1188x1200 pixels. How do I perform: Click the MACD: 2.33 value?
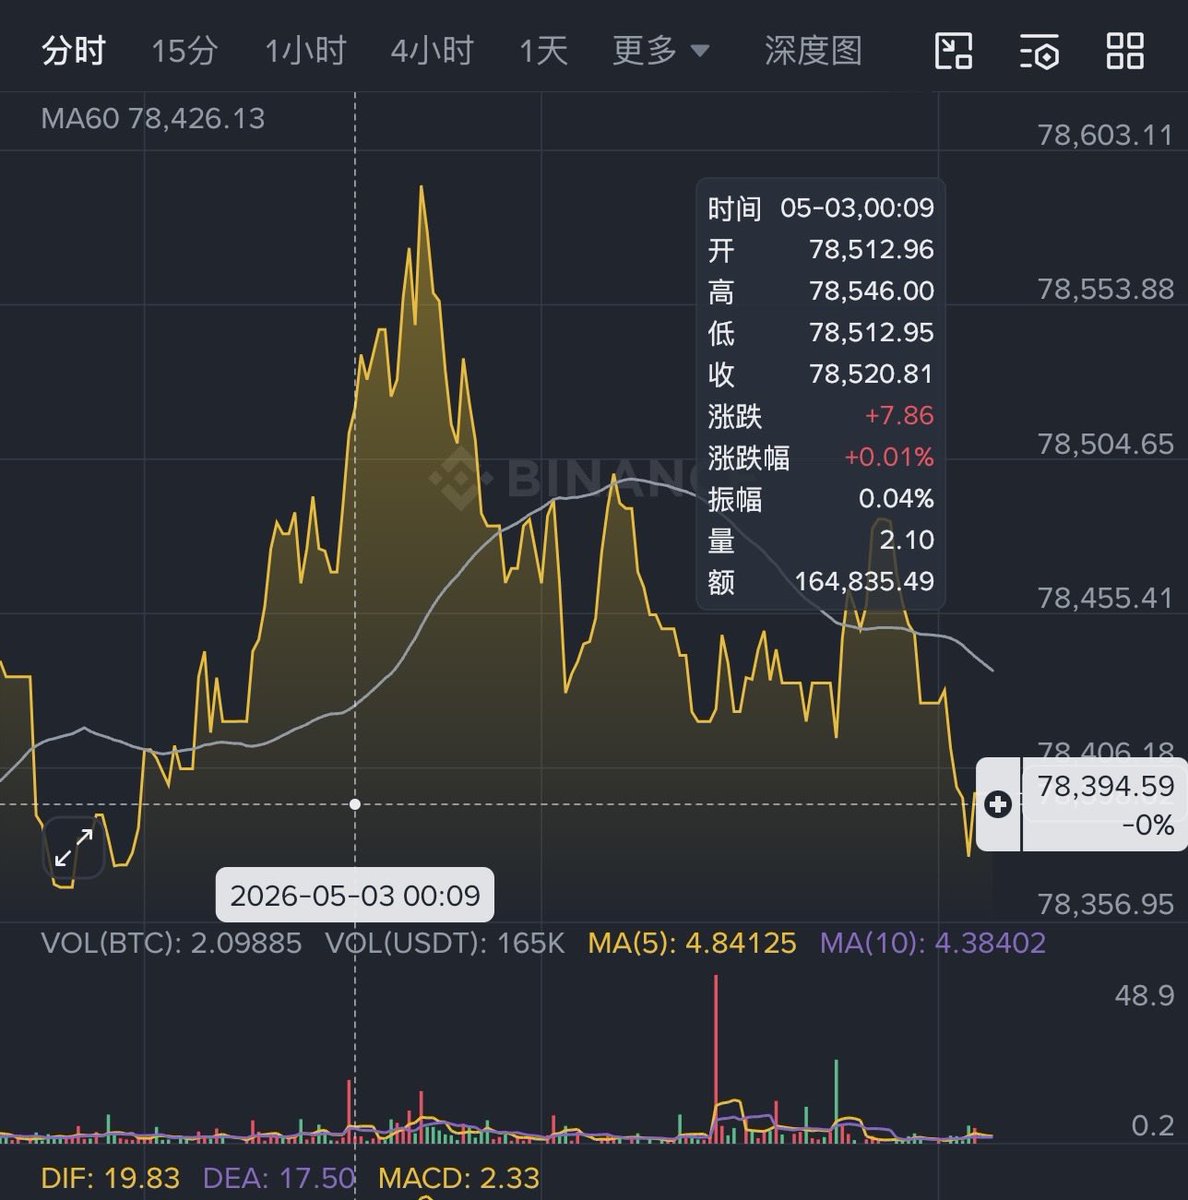459,1179
